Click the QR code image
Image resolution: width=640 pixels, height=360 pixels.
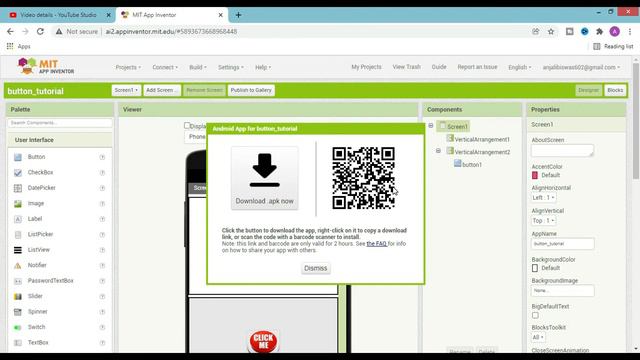point(363,178)
